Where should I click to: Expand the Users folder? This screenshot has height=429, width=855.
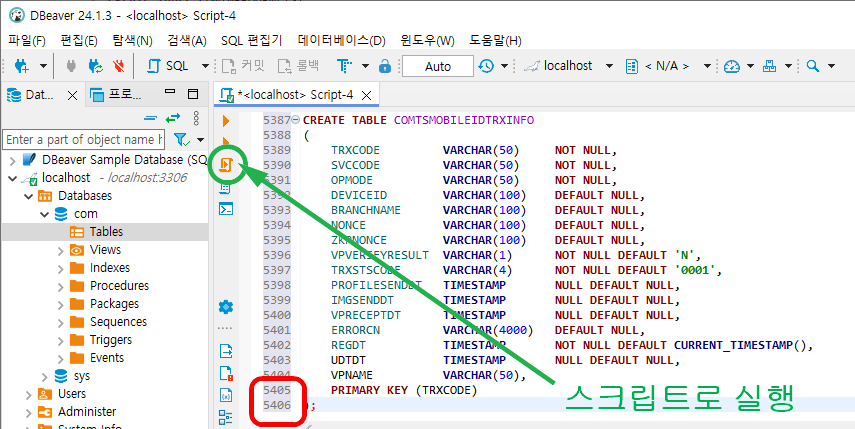[28, 394]
